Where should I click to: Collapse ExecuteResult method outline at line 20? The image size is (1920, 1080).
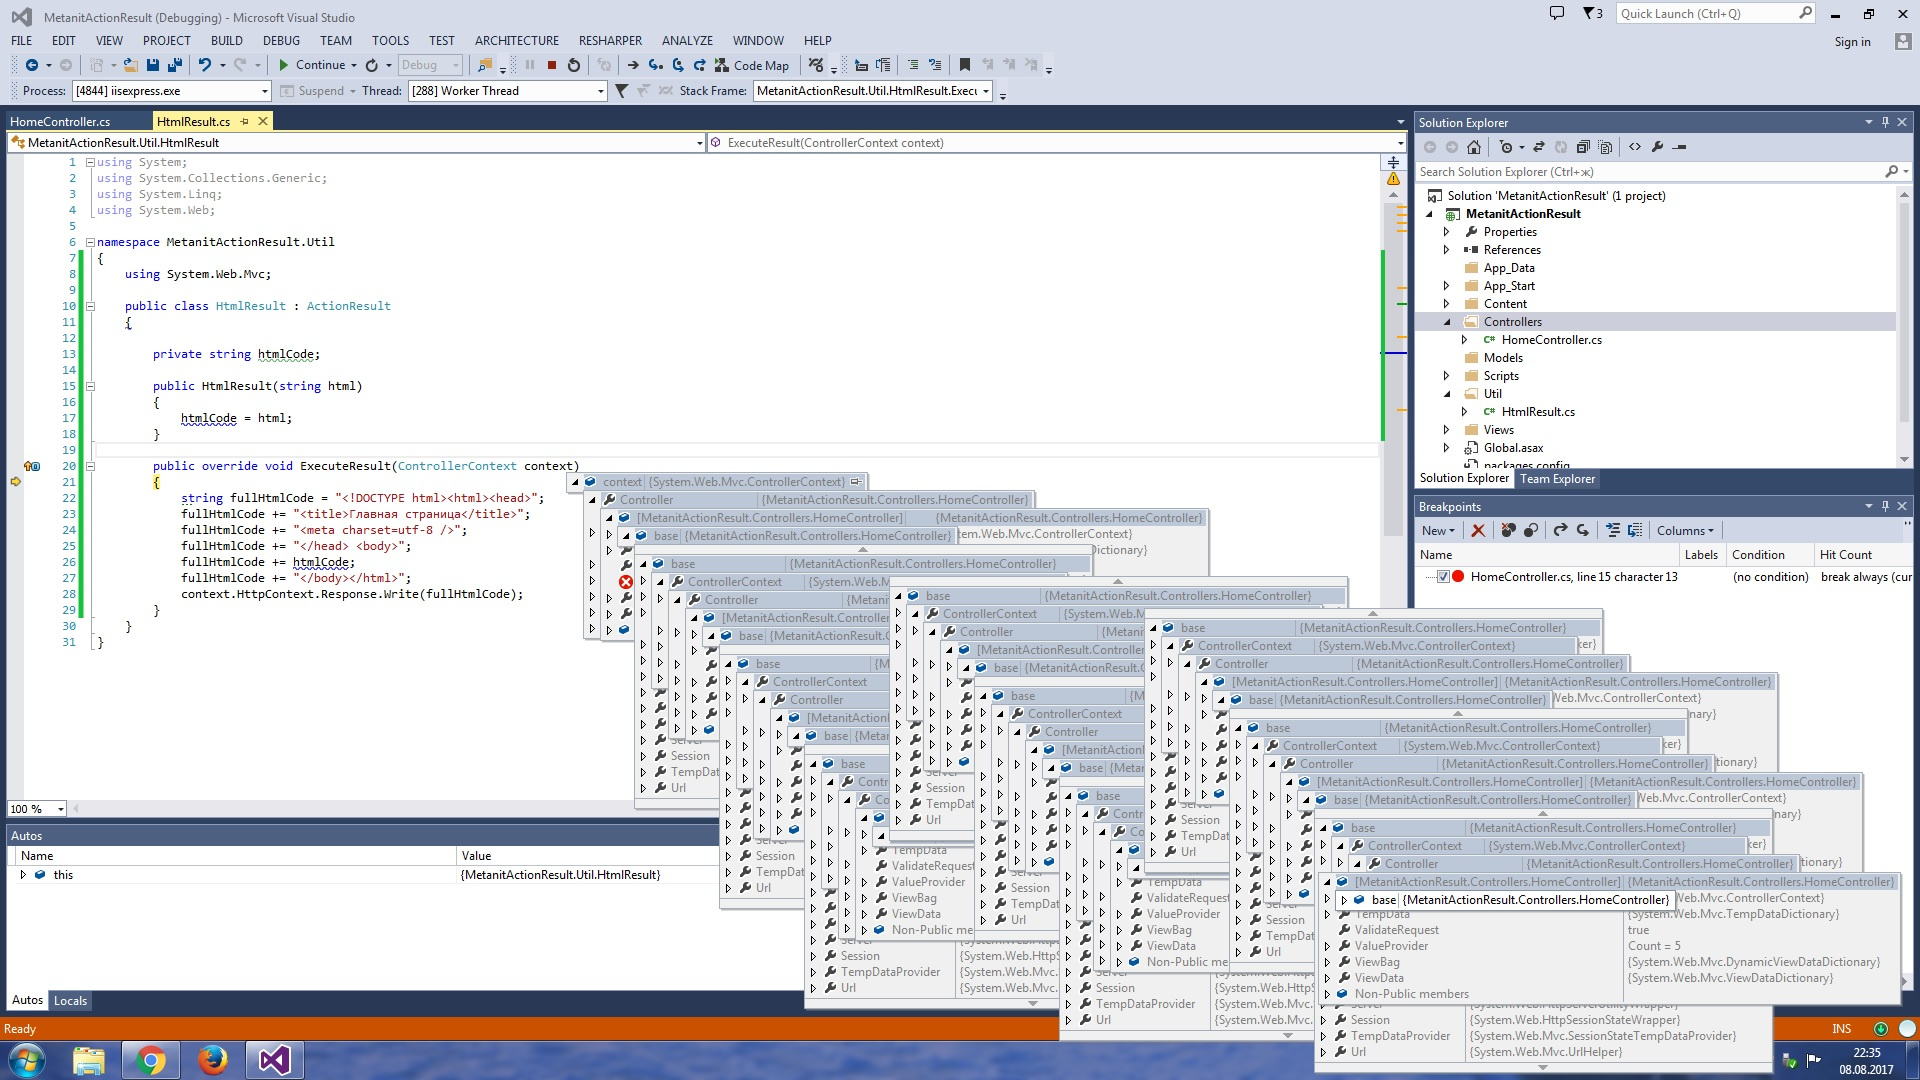[x=90, y=466]
